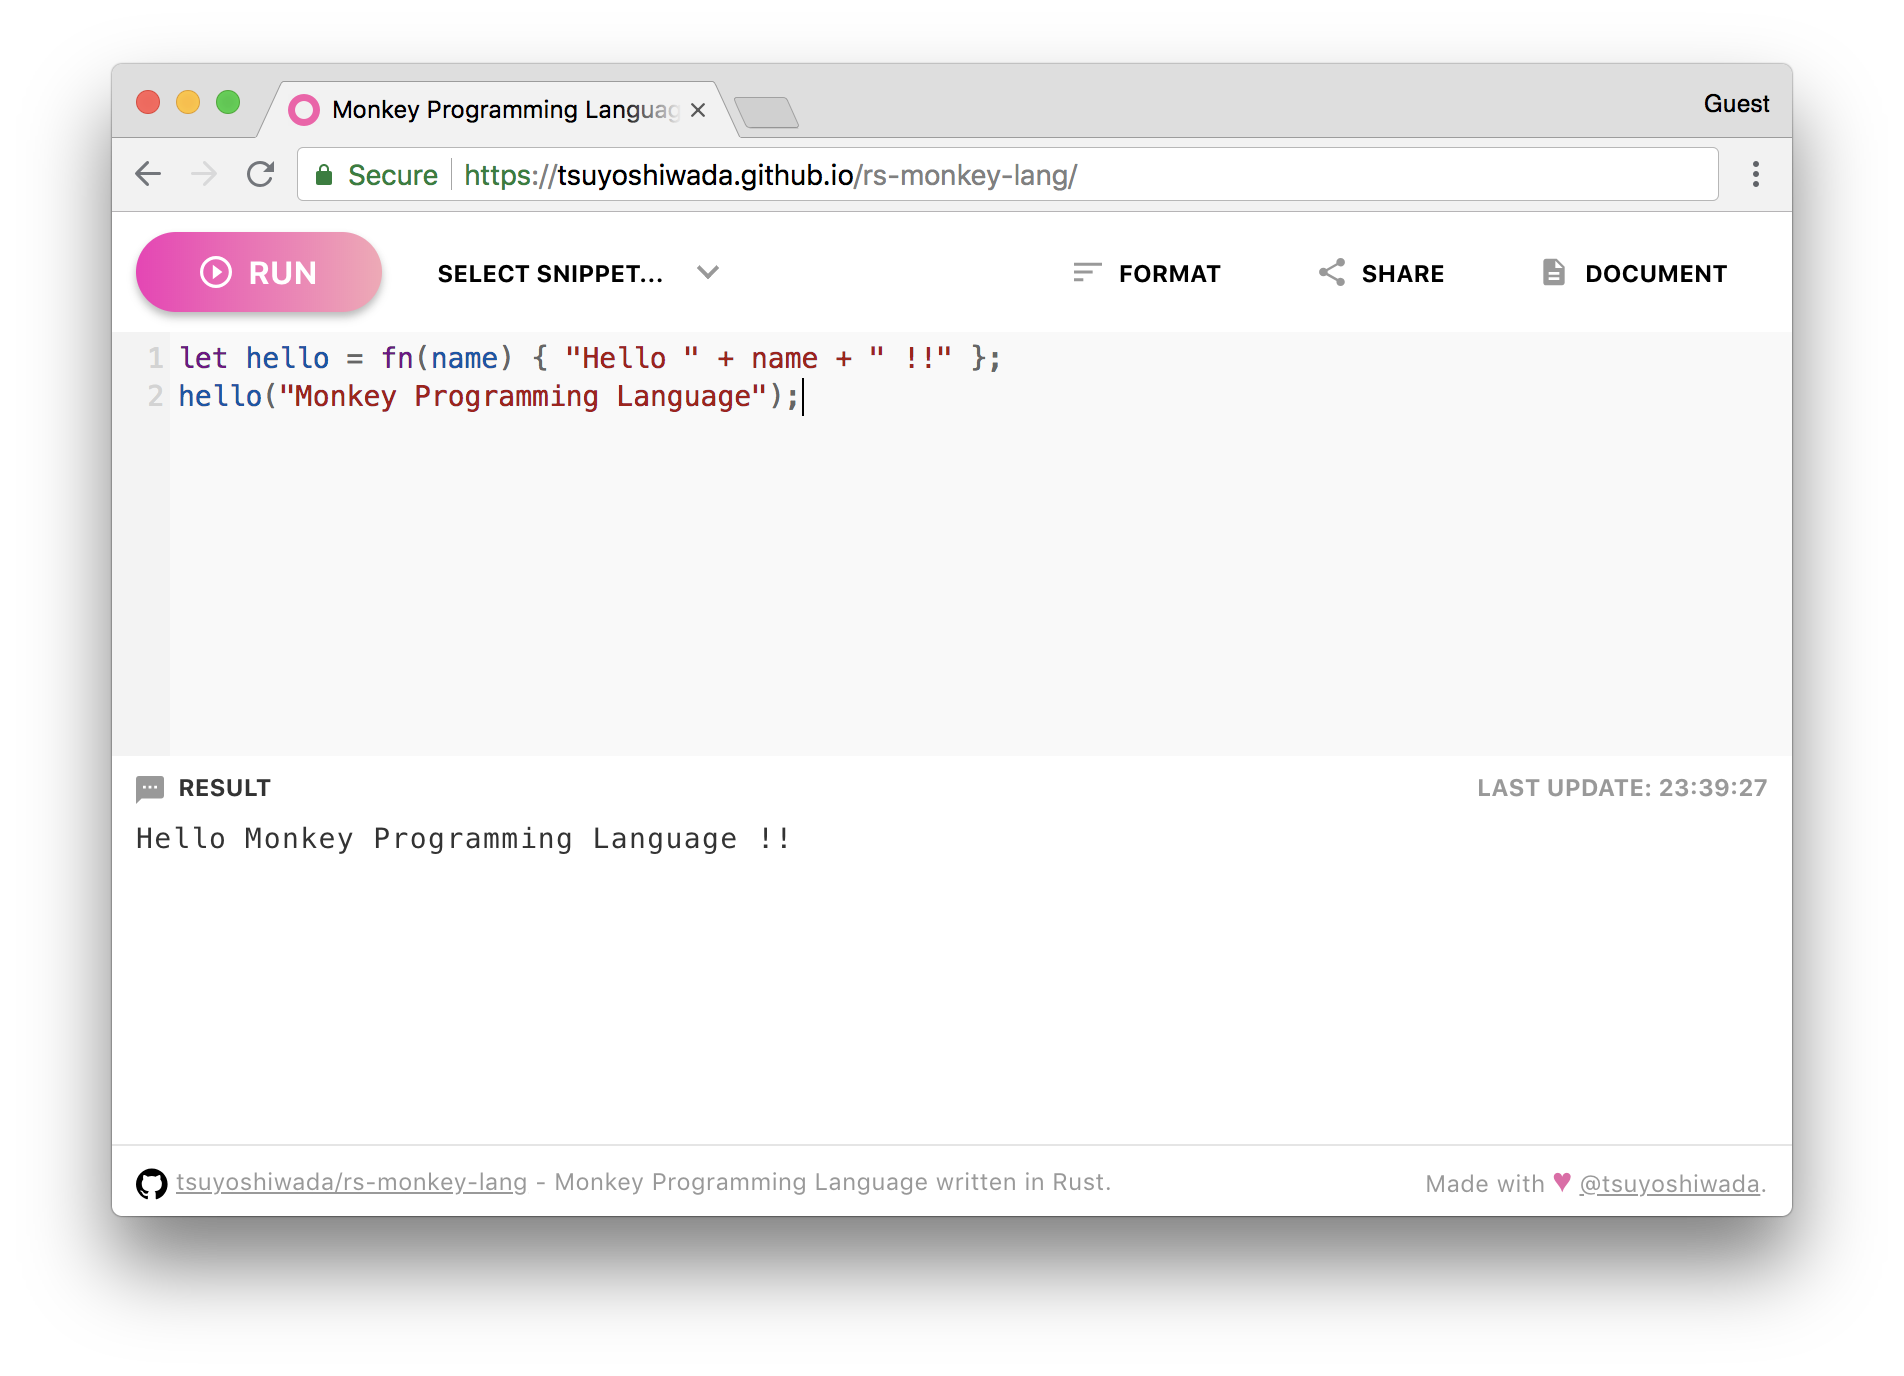
Task: Open the @tsuyoshiwada profile link
Action: [1669, 1184]
